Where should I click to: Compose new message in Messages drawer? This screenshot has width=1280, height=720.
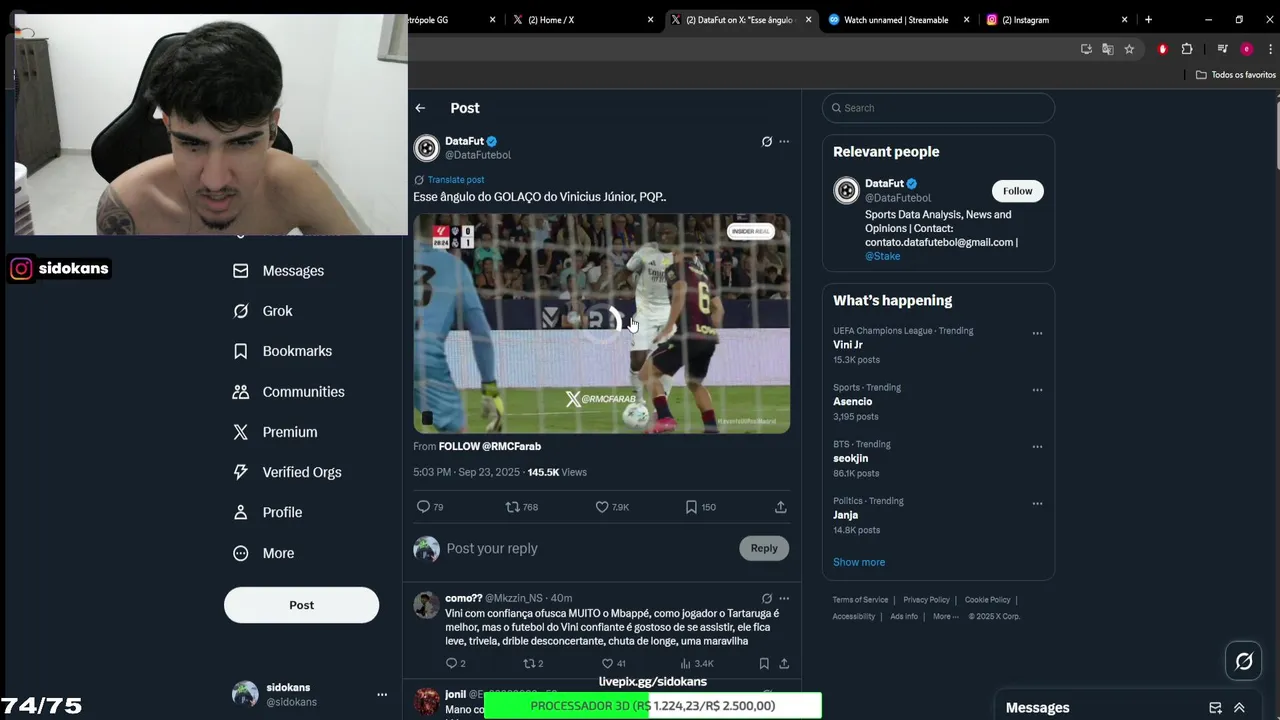click(1215, 708)
